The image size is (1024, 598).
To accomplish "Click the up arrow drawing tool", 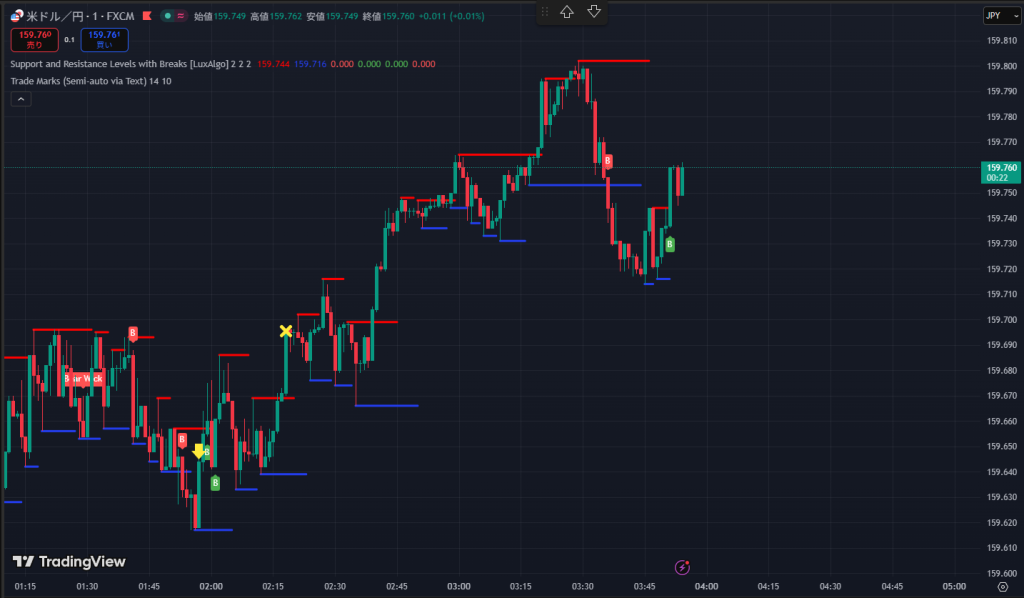I will 567,12.
